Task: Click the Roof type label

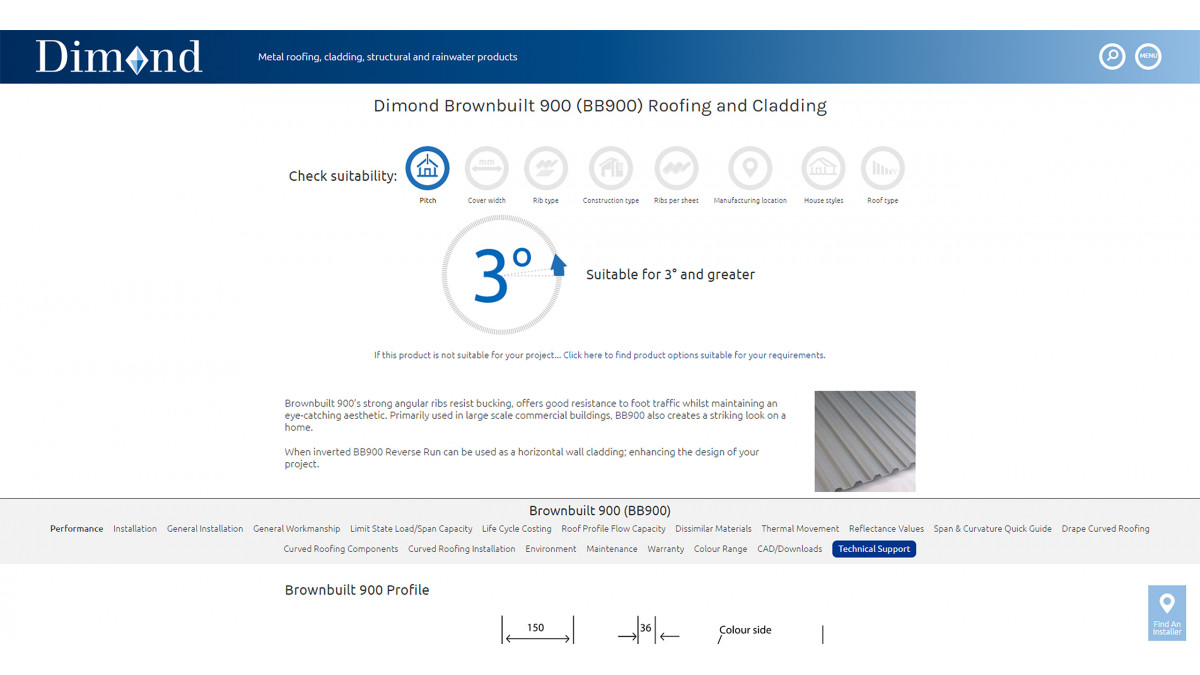Action: pos(883,201)
